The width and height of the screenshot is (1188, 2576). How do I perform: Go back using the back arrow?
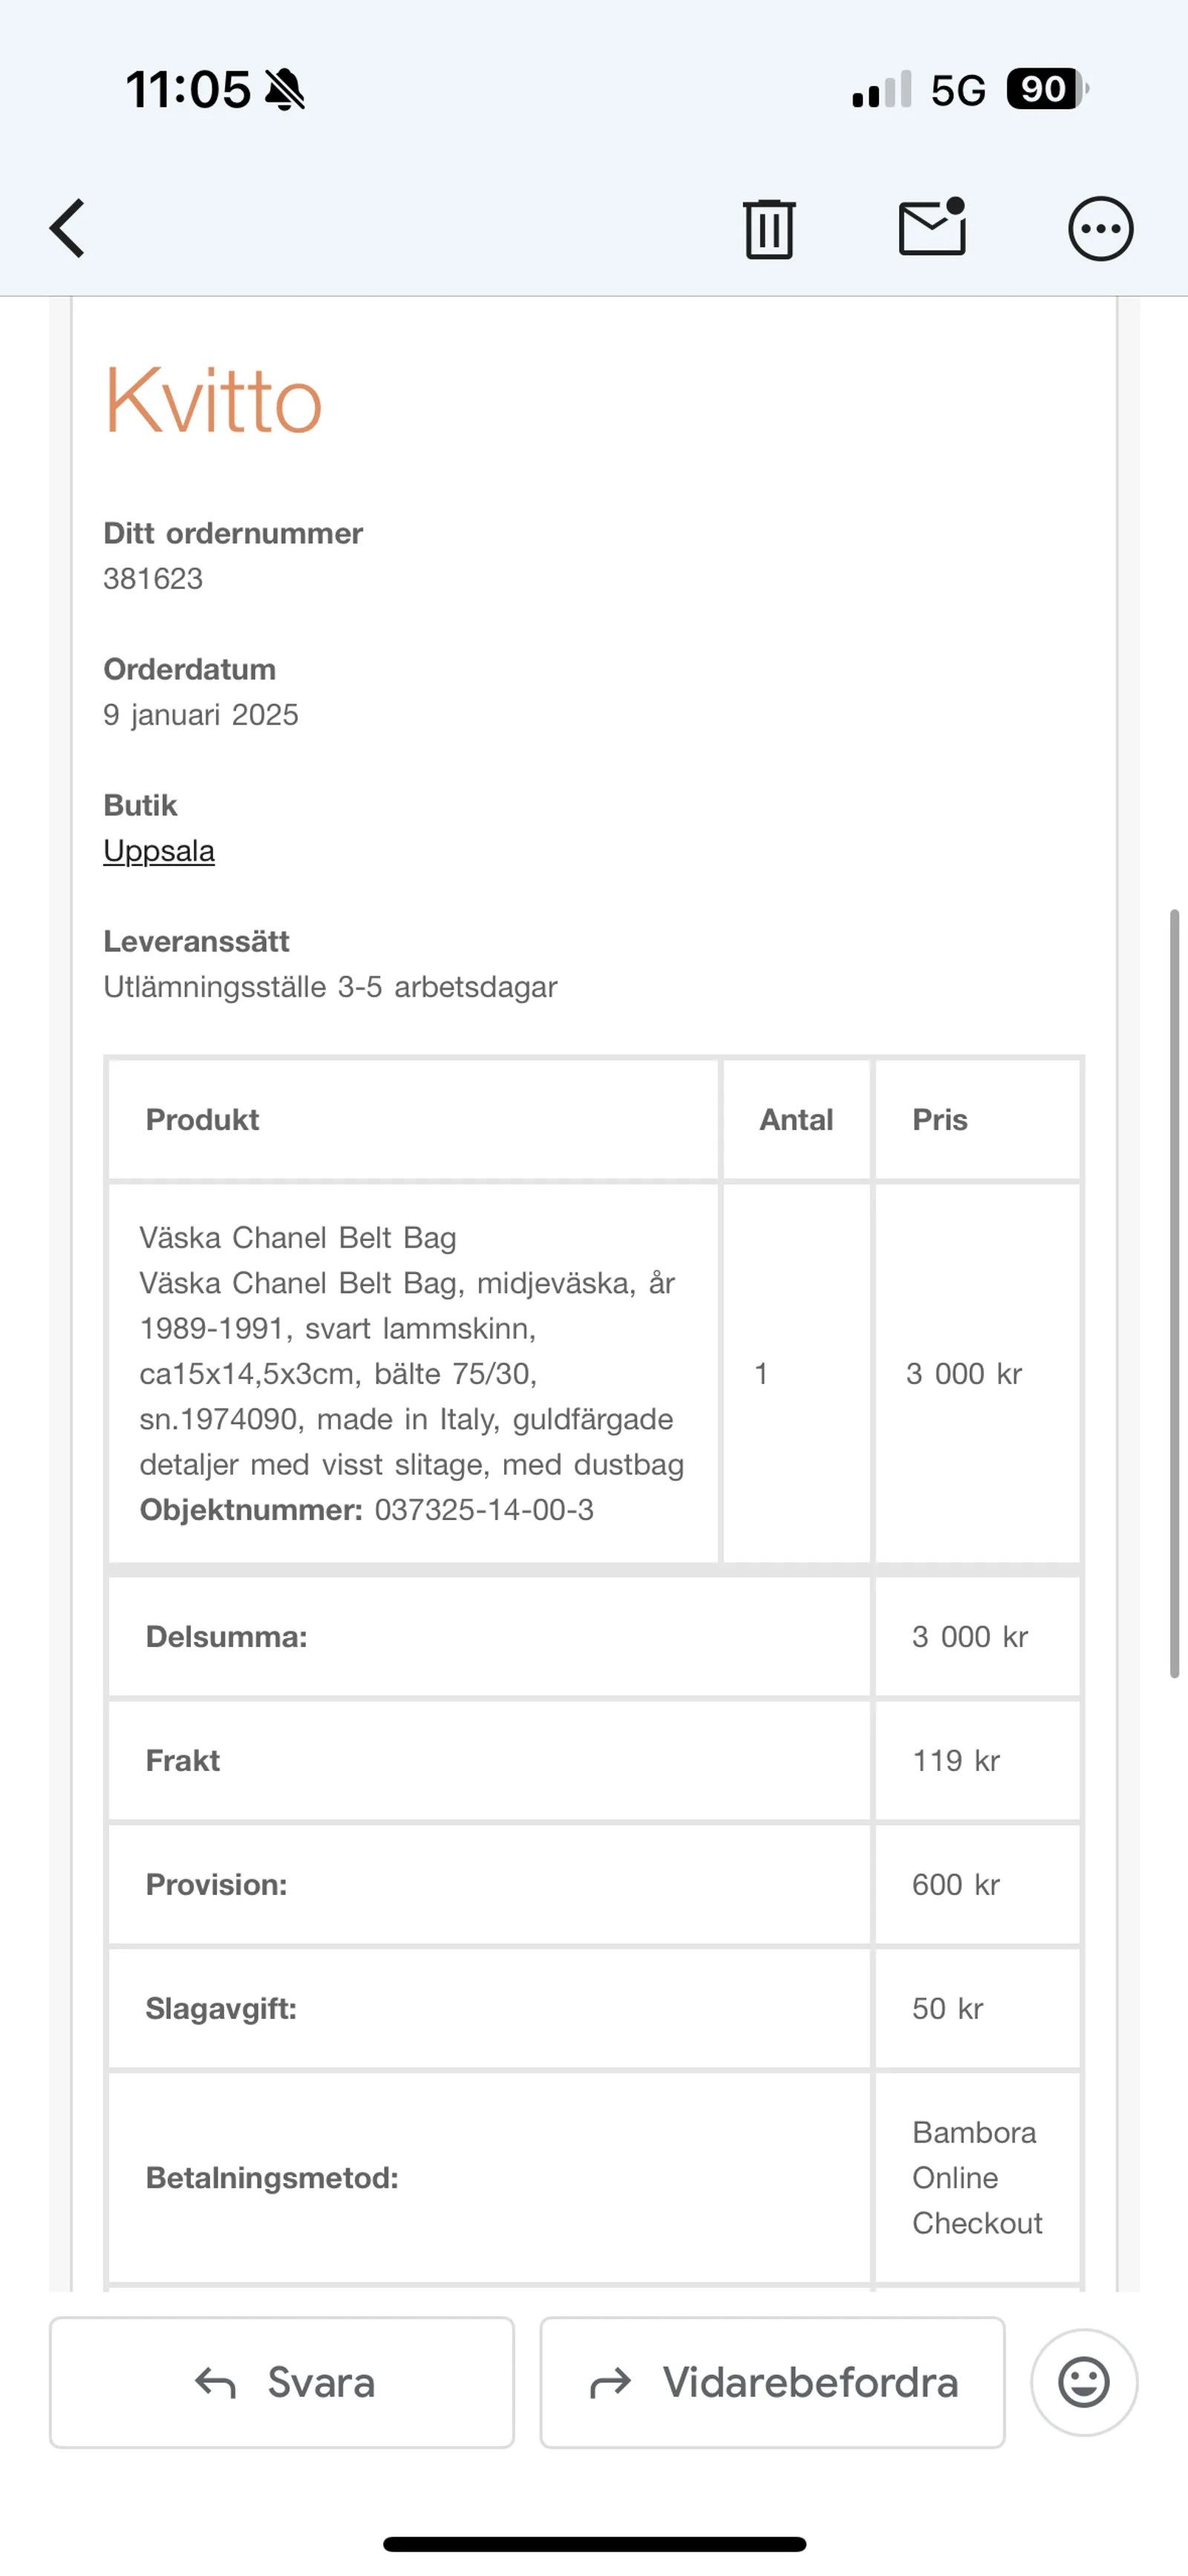click(68, 228)
